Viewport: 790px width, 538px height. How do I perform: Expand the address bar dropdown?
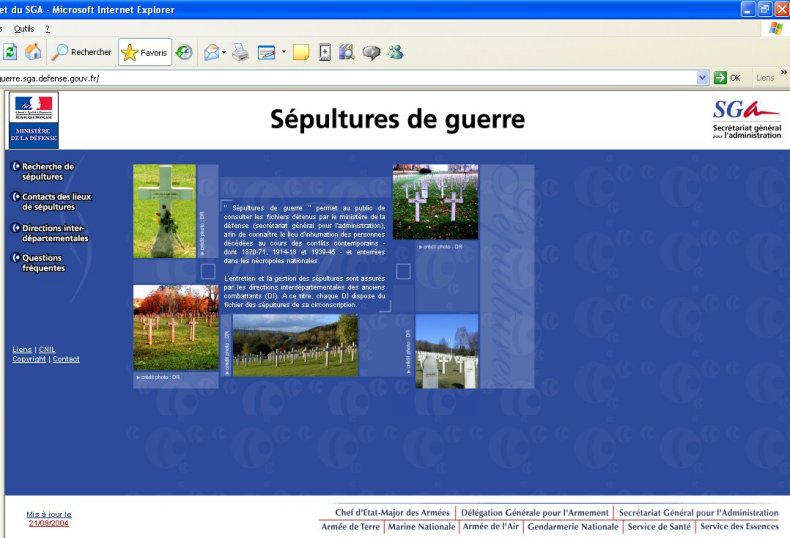coord(702,78)
